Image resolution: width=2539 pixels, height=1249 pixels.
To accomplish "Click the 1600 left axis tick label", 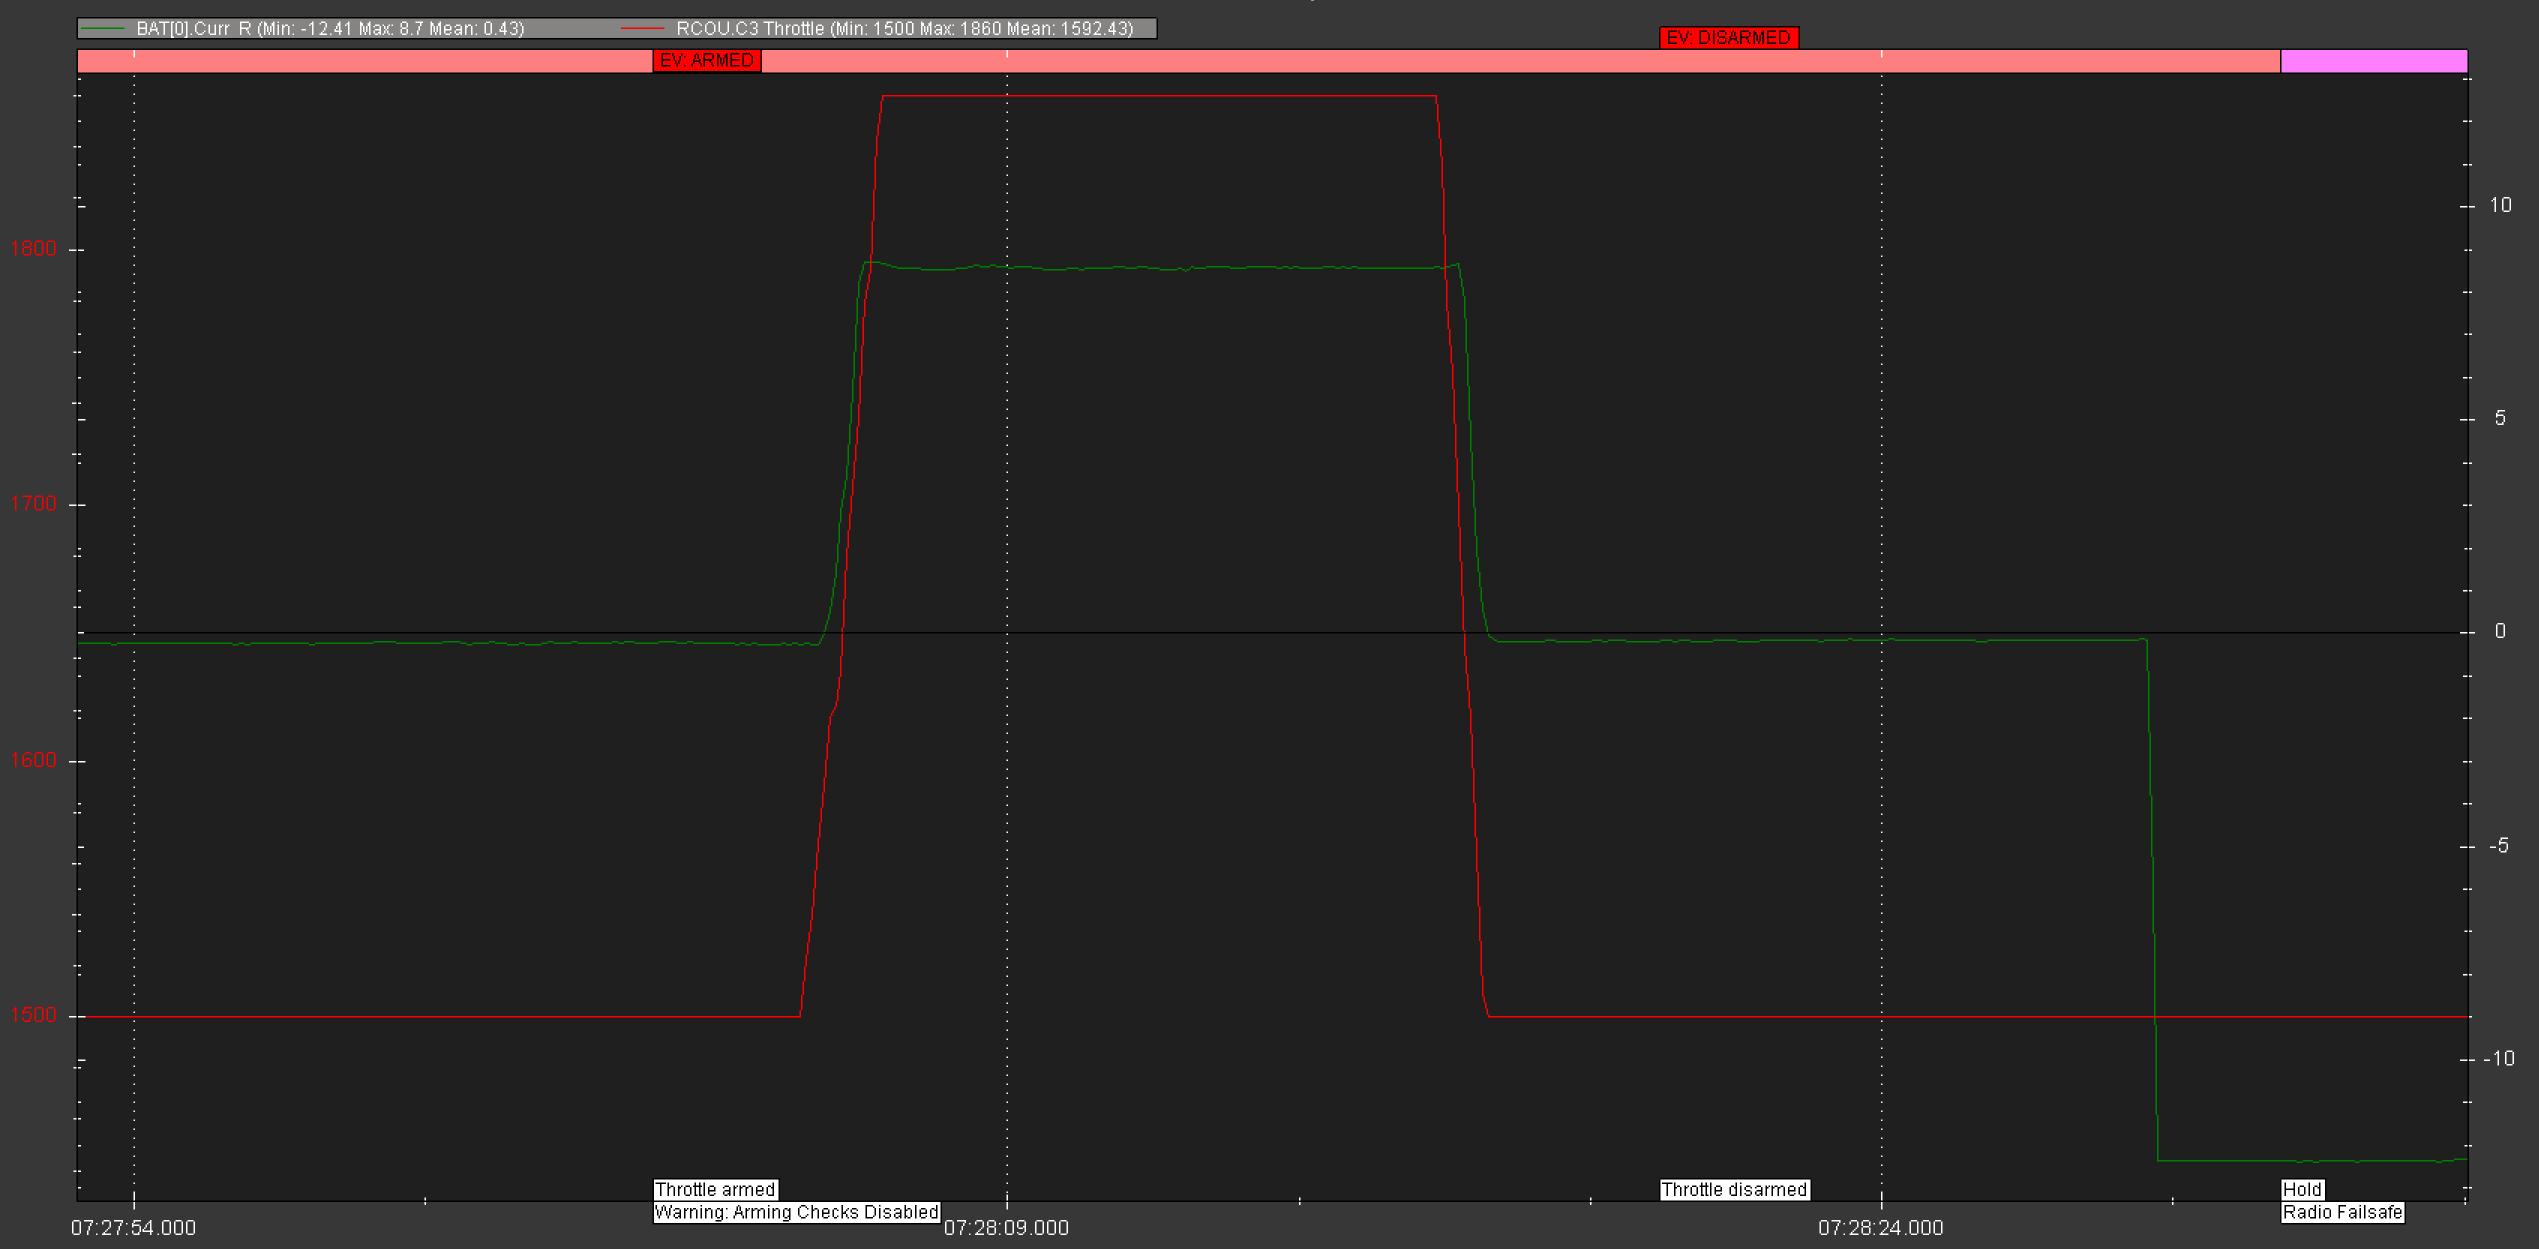I will [x=33, y=760].
